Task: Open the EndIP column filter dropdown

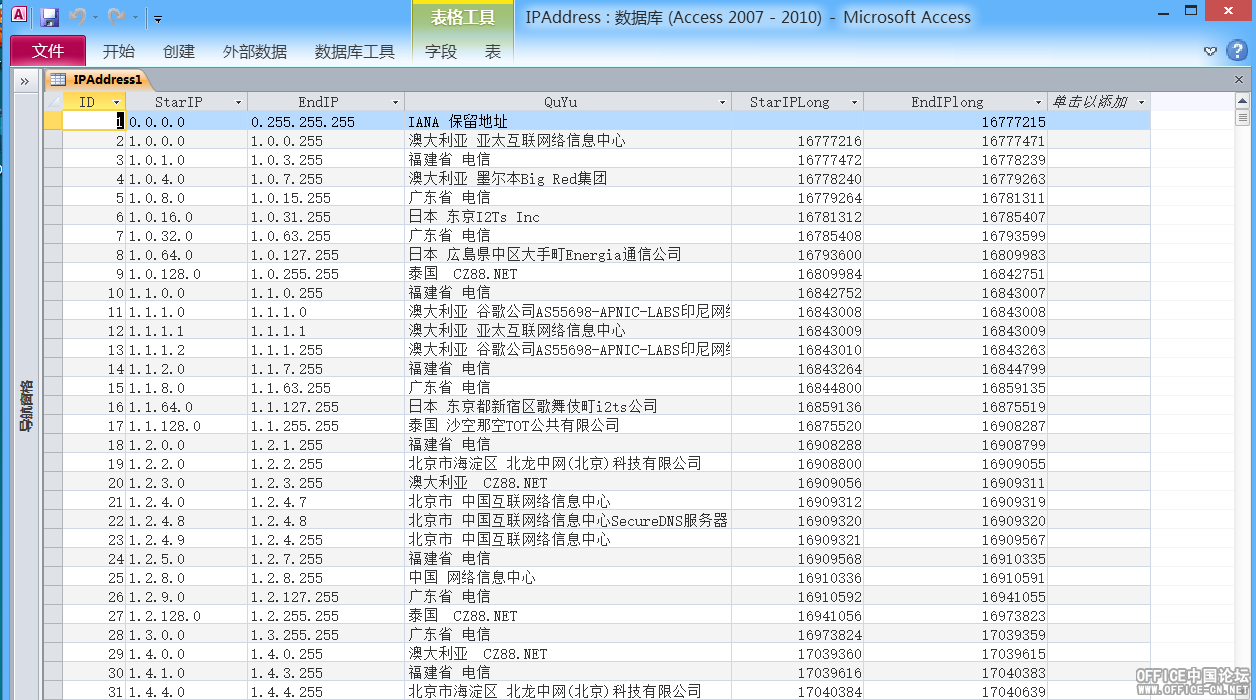Action: tap(395, 102)
